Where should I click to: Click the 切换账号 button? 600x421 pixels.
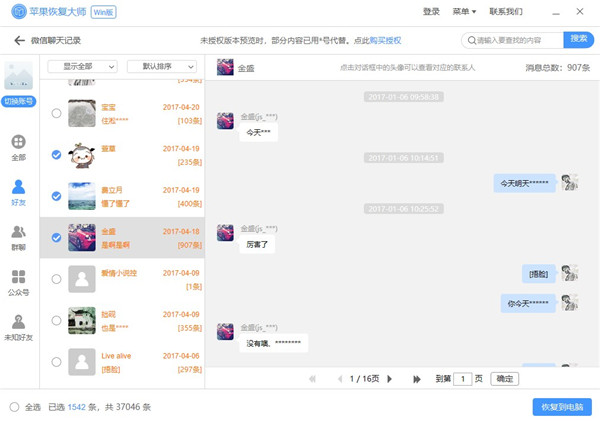click(x=18, y=101)
